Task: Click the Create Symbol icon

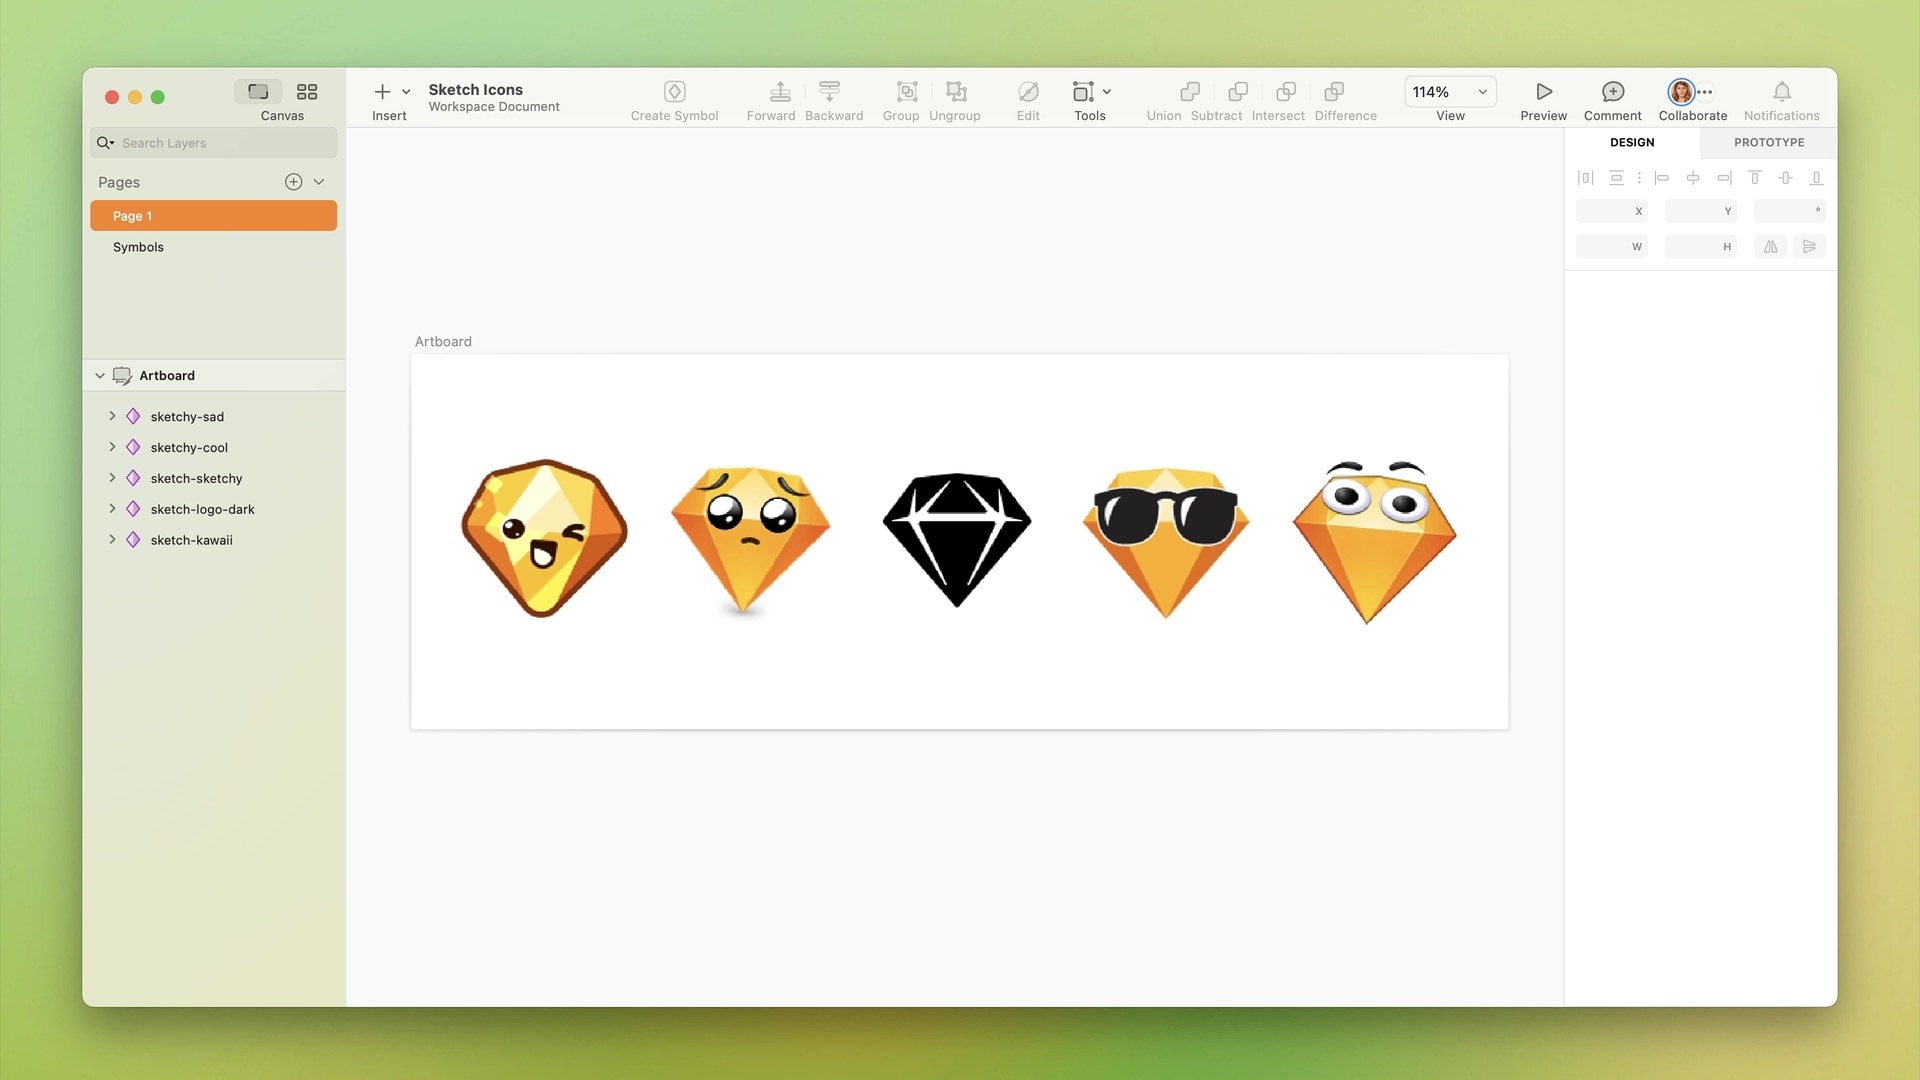Action: point(675,92)
